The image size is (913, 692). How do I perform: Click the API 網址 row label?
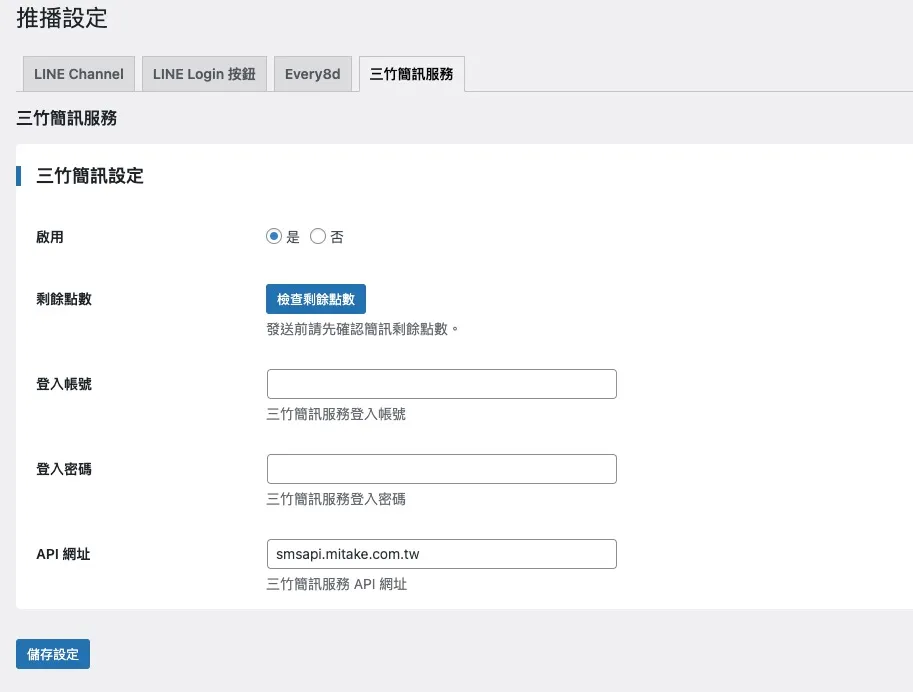tap(63, 553)
